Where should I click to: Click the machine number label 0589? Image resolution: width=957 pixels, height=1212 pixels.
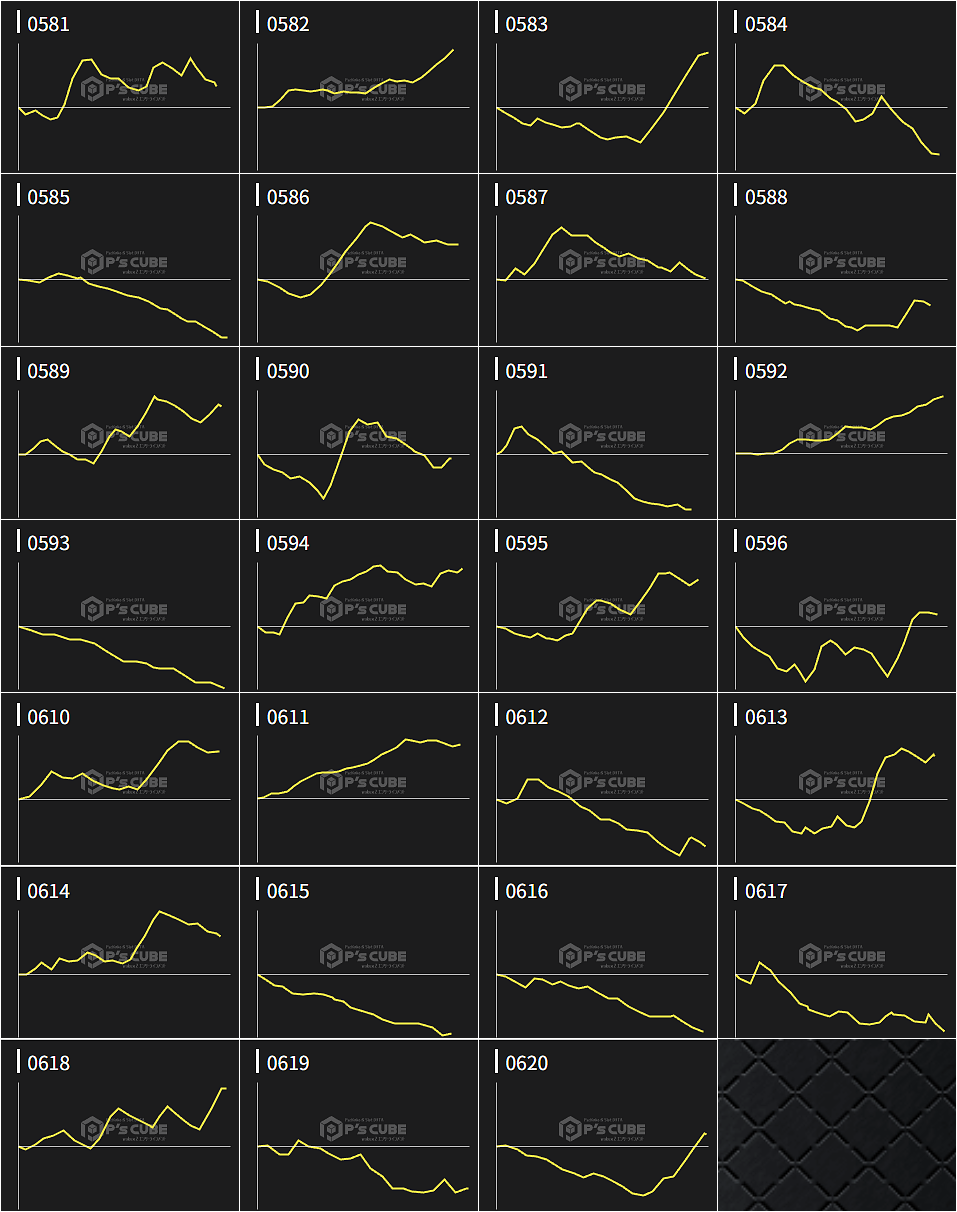coord(49,371)
